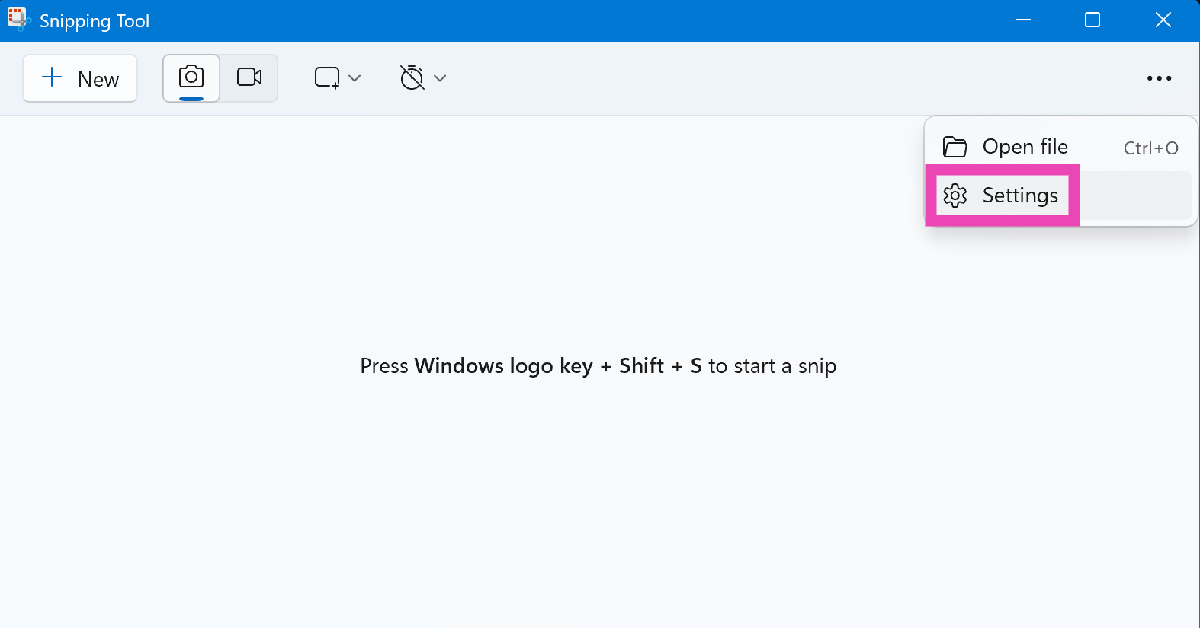
Task: Click the plus icon on New
Action: pyautogui.click(x=52, y=78)
